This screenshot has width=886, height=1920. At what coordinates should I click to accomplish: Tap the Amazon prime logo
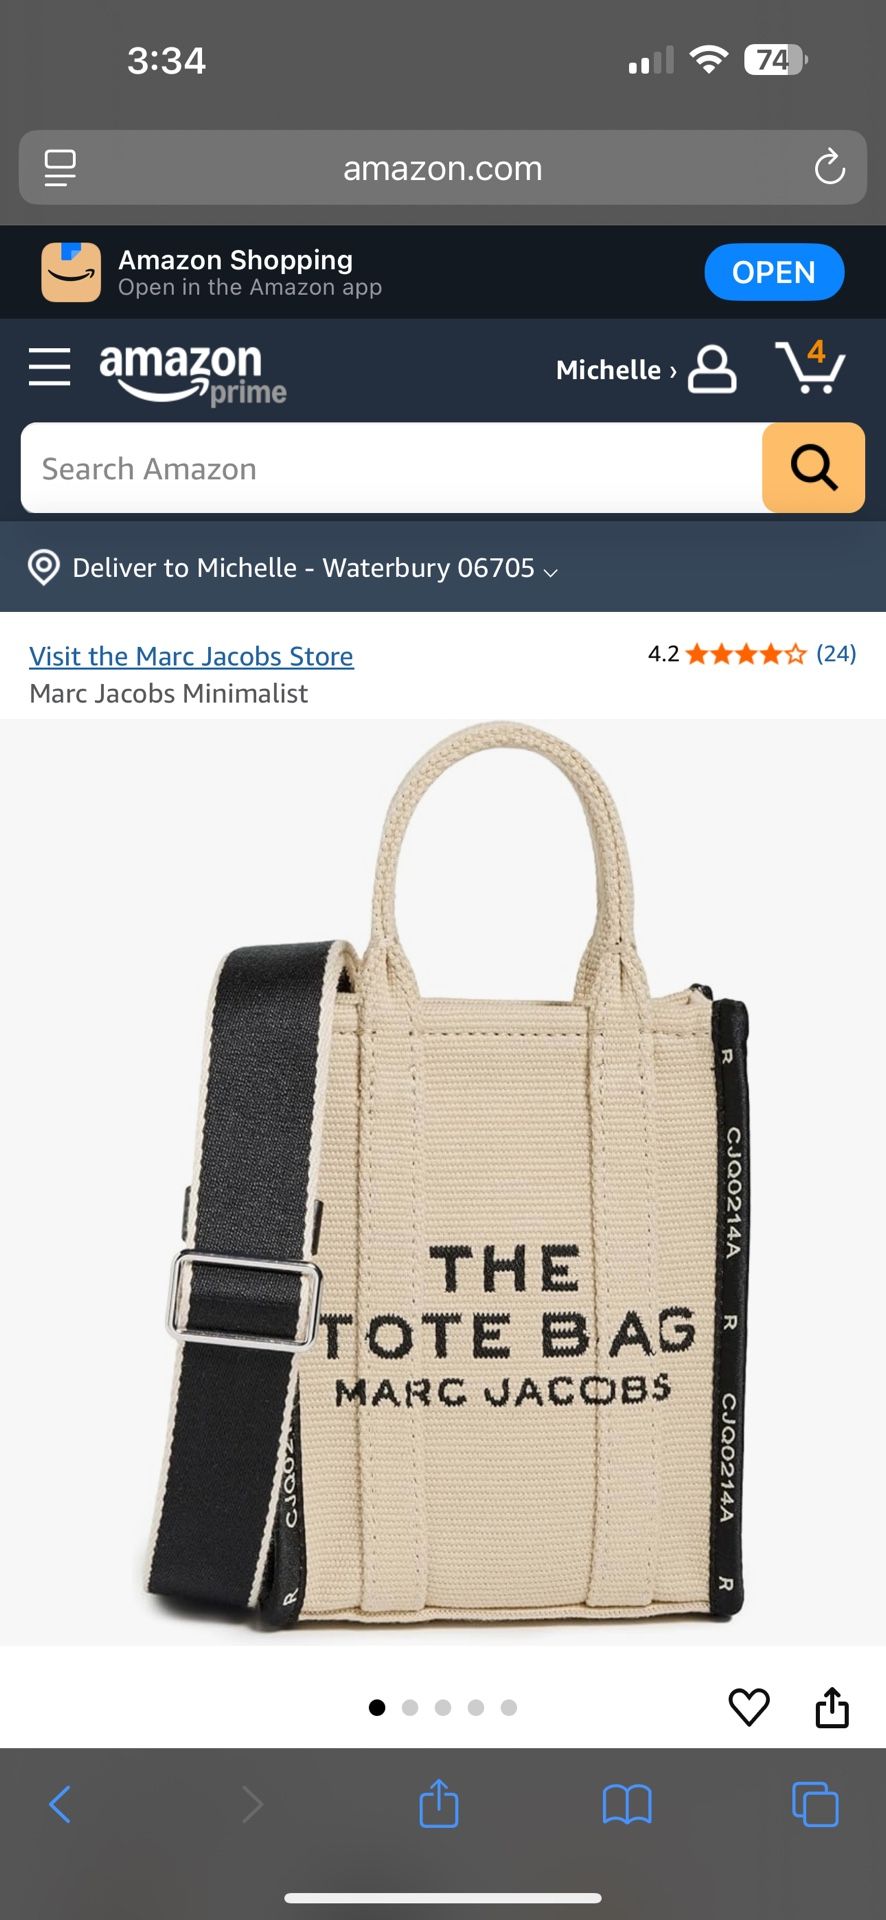pyautogui.click(x=192, y=374)
